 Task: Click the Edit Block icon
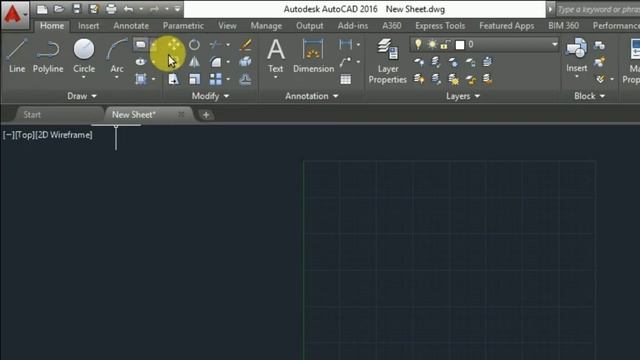click(600, 62)
